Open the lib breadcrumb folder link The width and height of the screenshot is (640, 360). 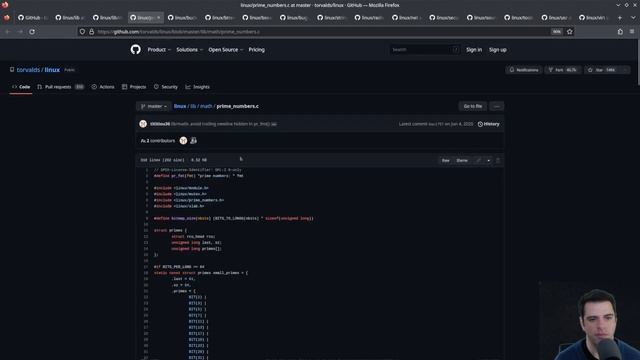193,106
